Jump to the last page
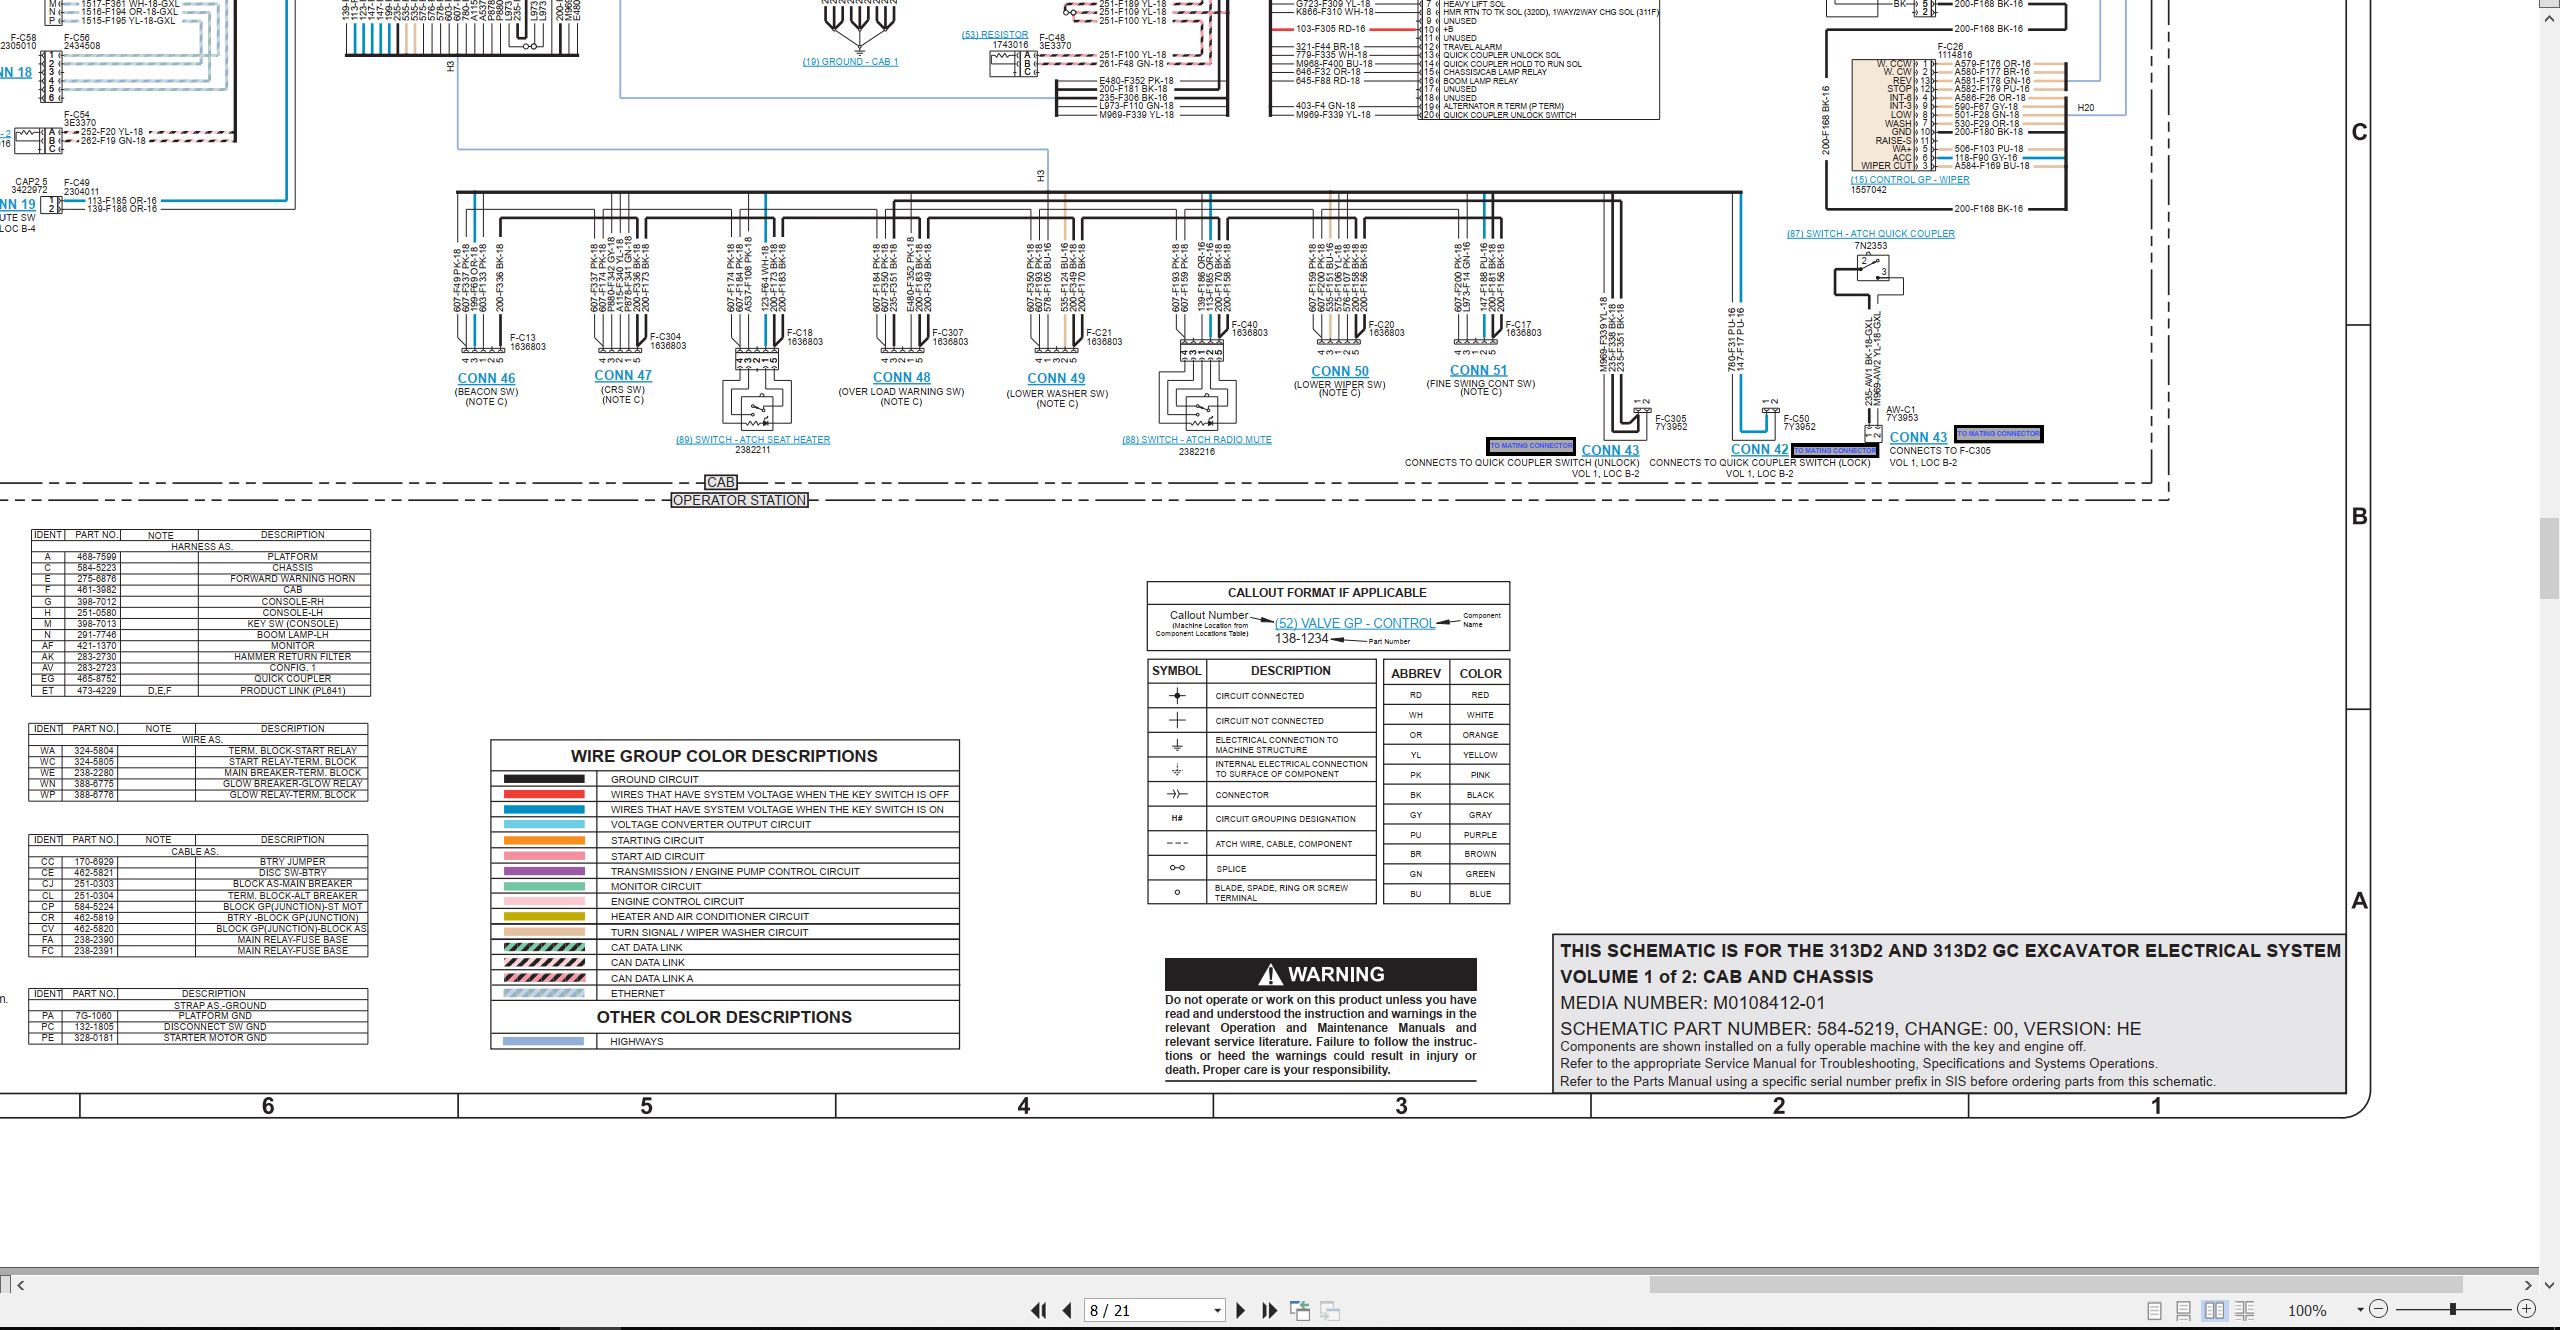 tap(1270, 1310)
